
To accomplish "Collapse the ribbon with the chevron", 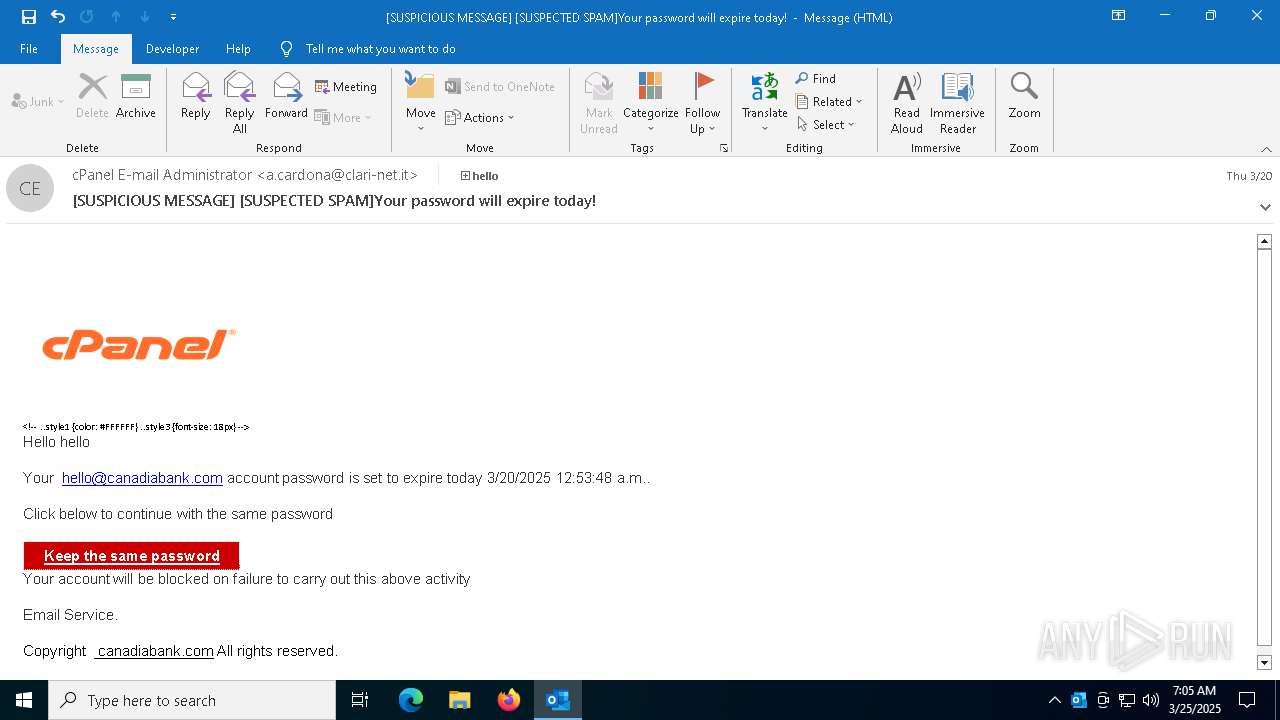I will click(1266, 149).
